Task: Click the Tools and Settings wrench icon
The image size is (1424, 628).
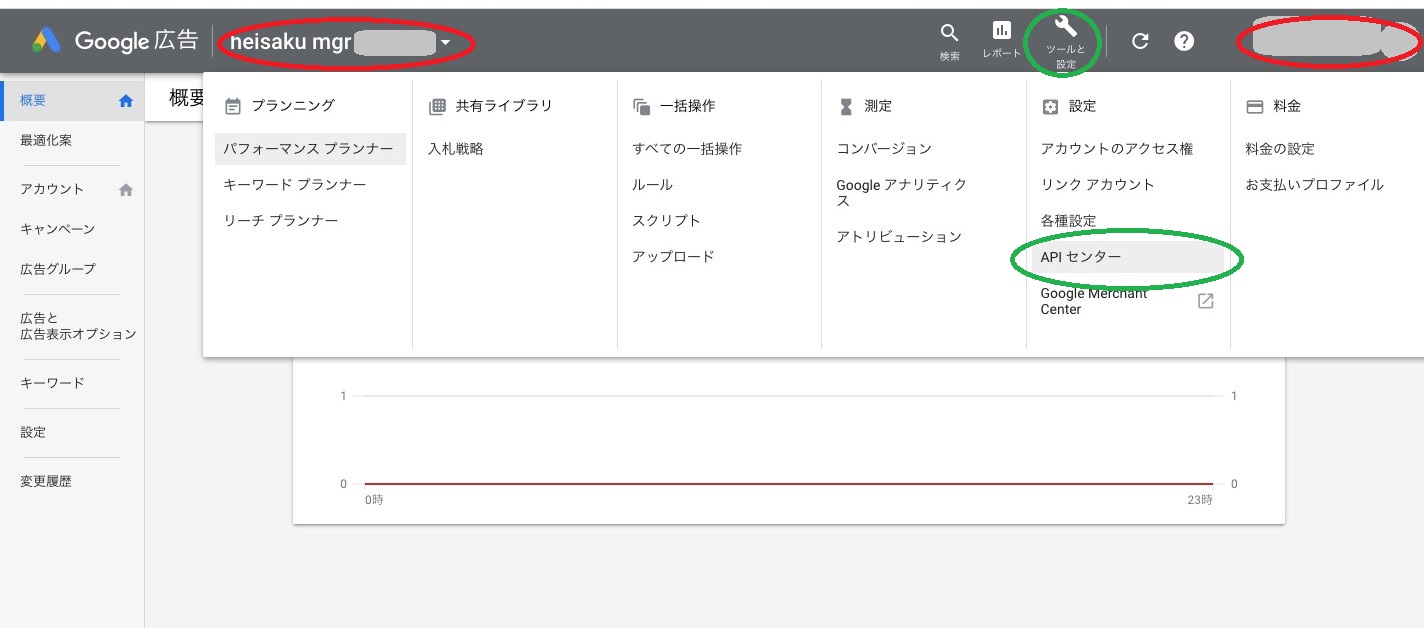Action: 1065,27
